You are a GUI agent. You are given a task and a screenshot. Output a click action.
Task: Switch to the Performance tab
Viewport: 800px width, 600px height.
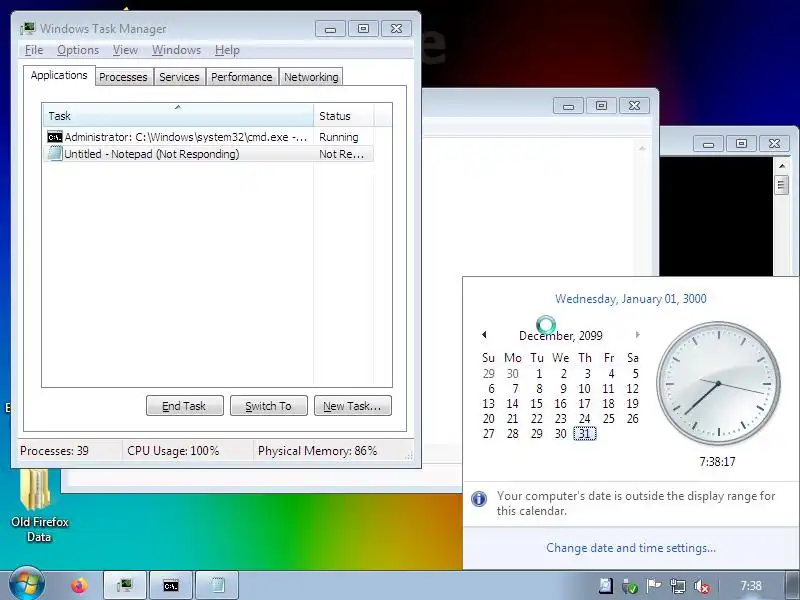pyautogui.click(x=241, y=77)
